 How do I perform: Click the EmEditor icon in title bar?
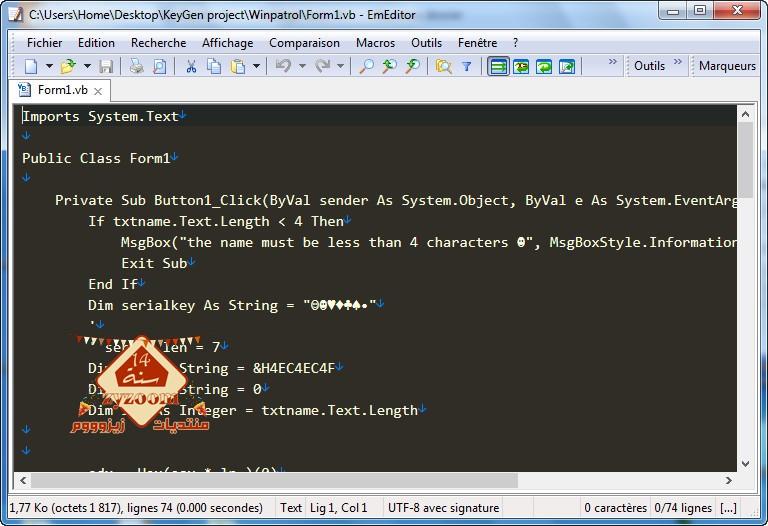point(16,14)
